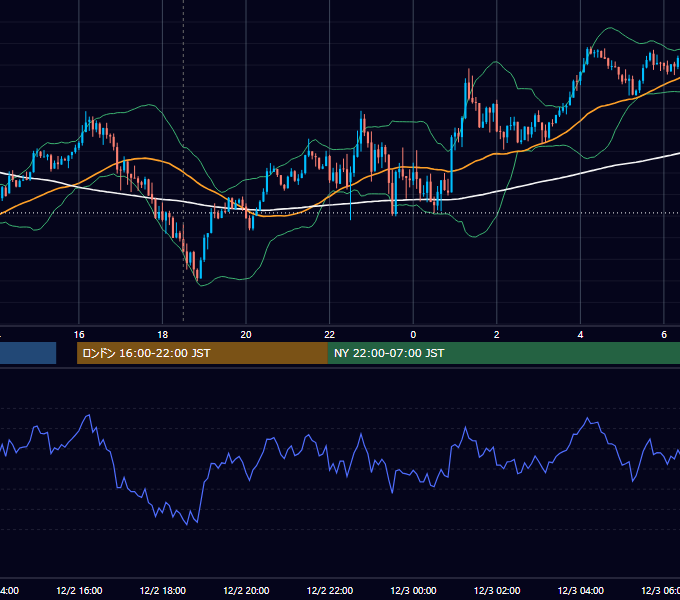Click the NY 22:00-07:00 JST session bar
The height and width of the screenshot is (600, 680).
tap(503, 353)
